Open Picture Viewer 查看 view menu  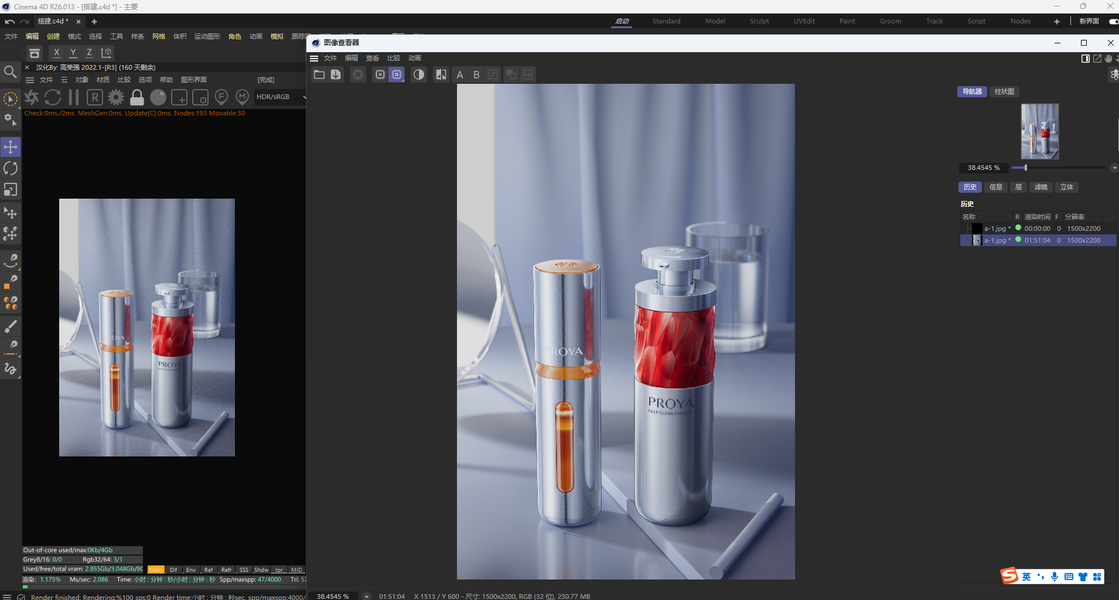[373, 59]
